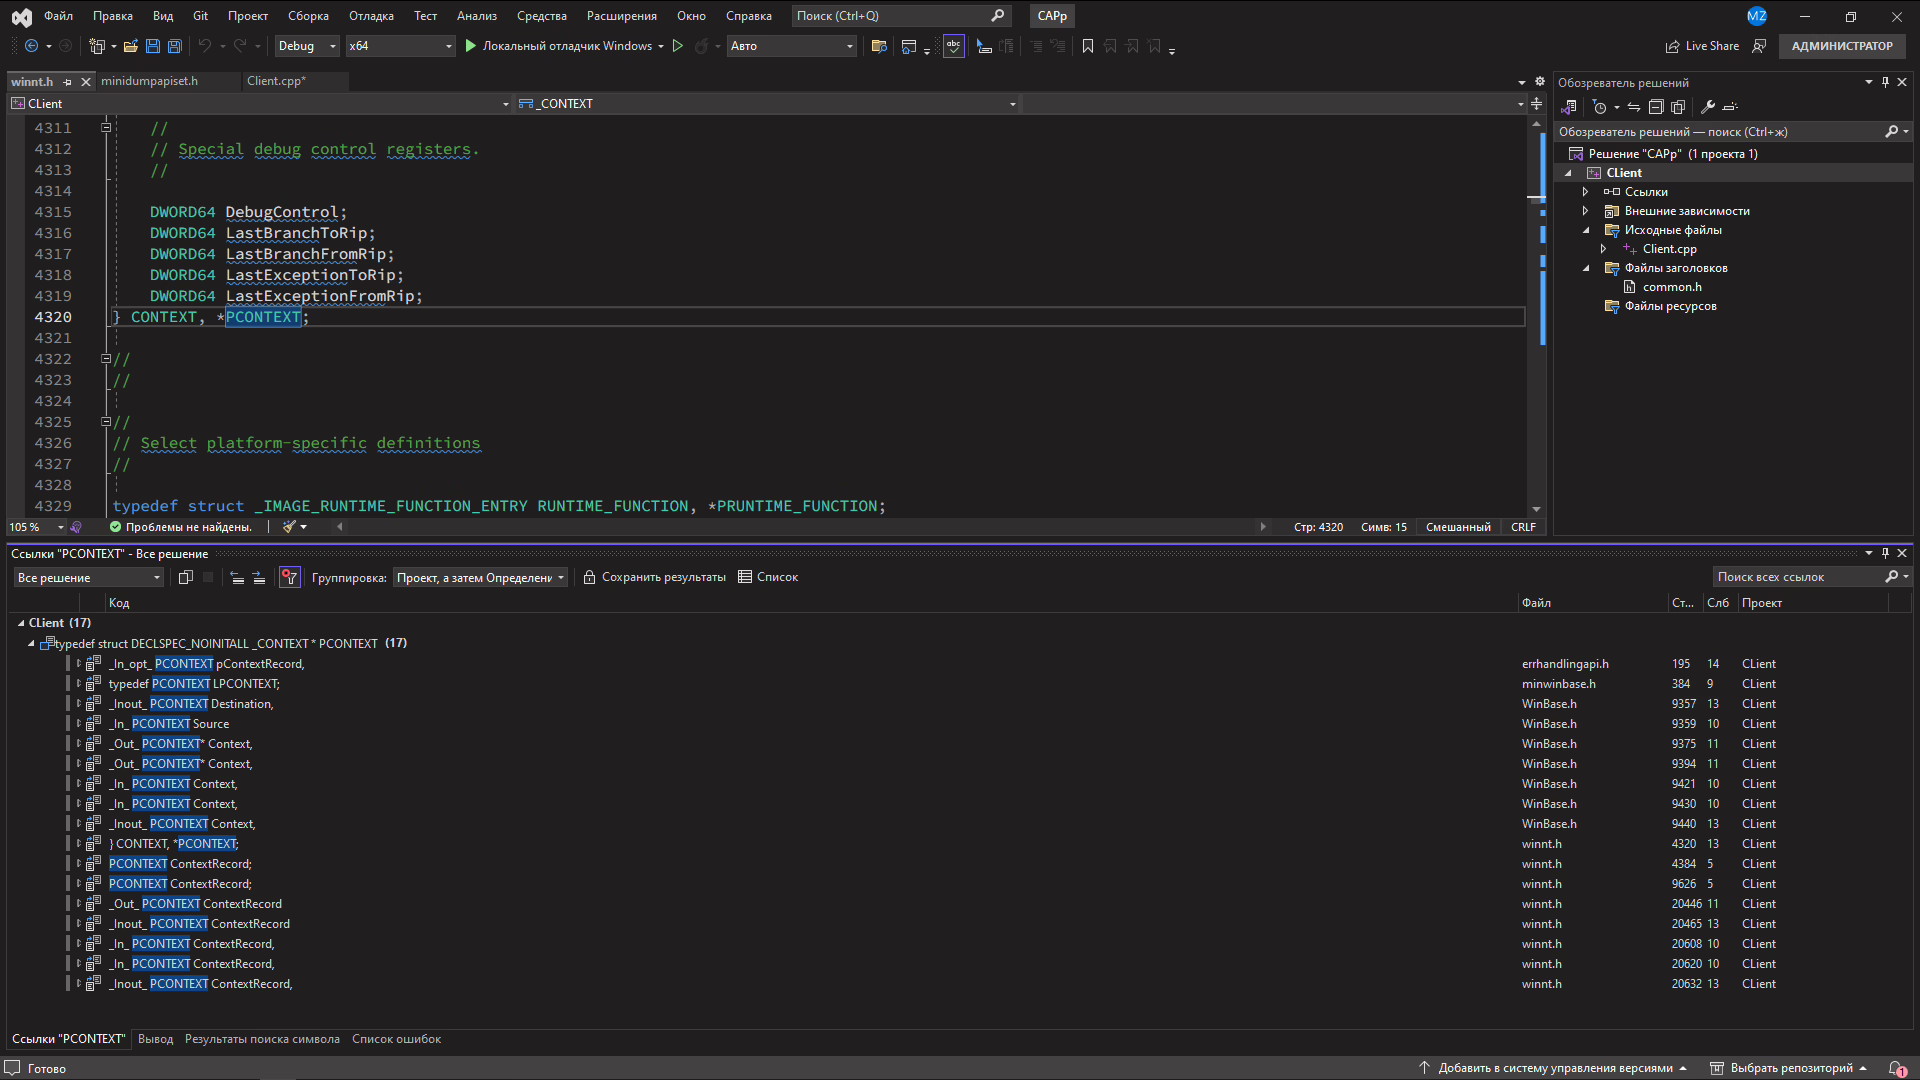This screenshot has height=1080, width=1920.
Task: Expand the Ссылки node under CLient
Action: pyautogui.click(x=1585, y=192)
